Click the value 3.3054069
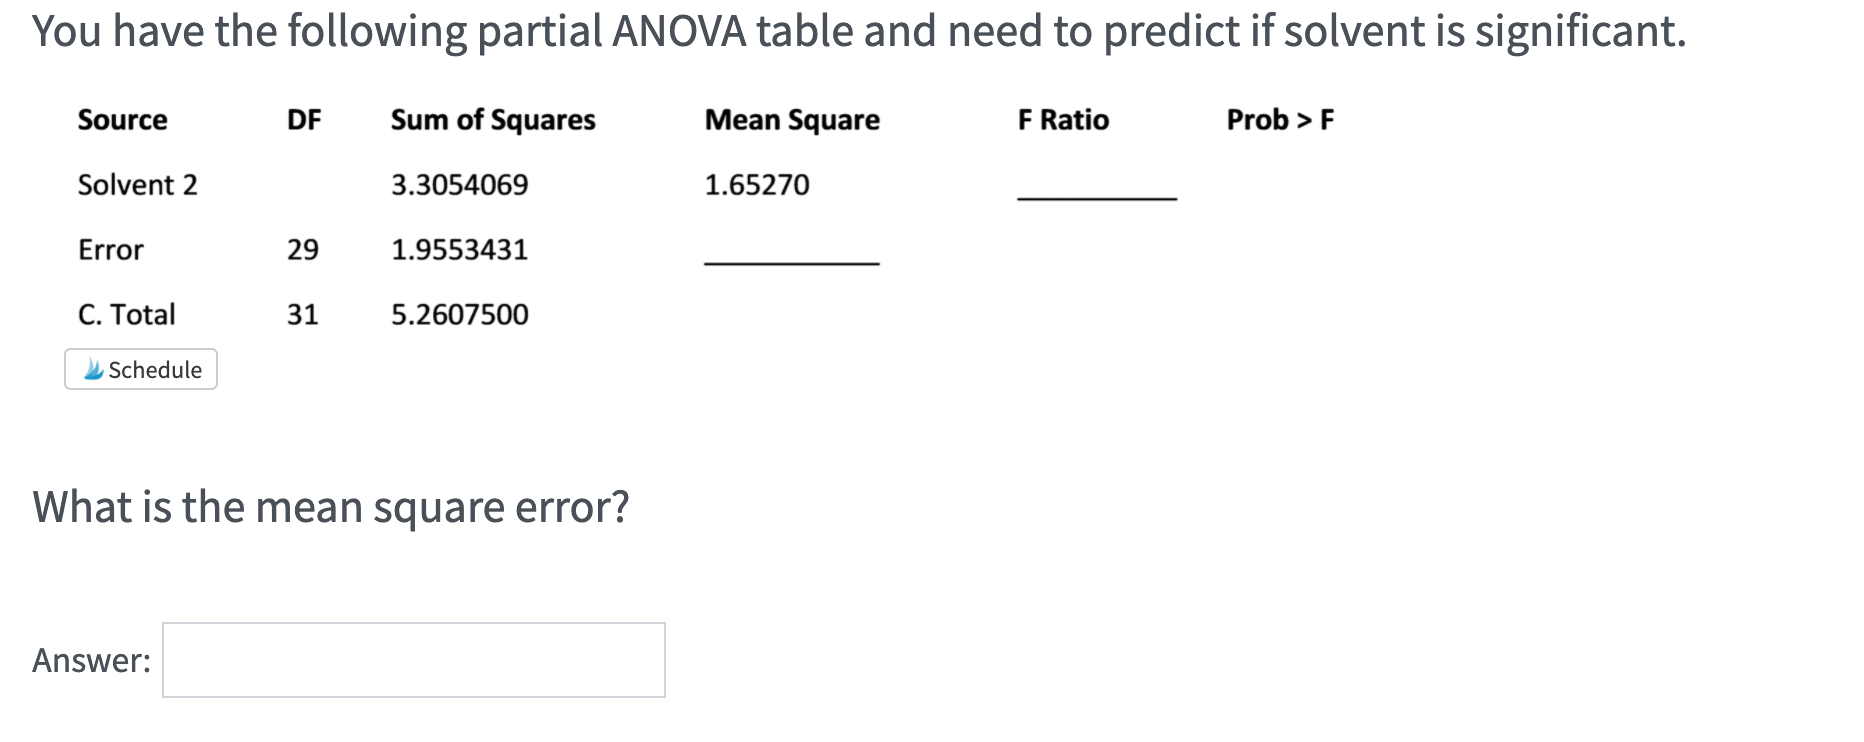The image size is (1864, 742). pos(459,184)
